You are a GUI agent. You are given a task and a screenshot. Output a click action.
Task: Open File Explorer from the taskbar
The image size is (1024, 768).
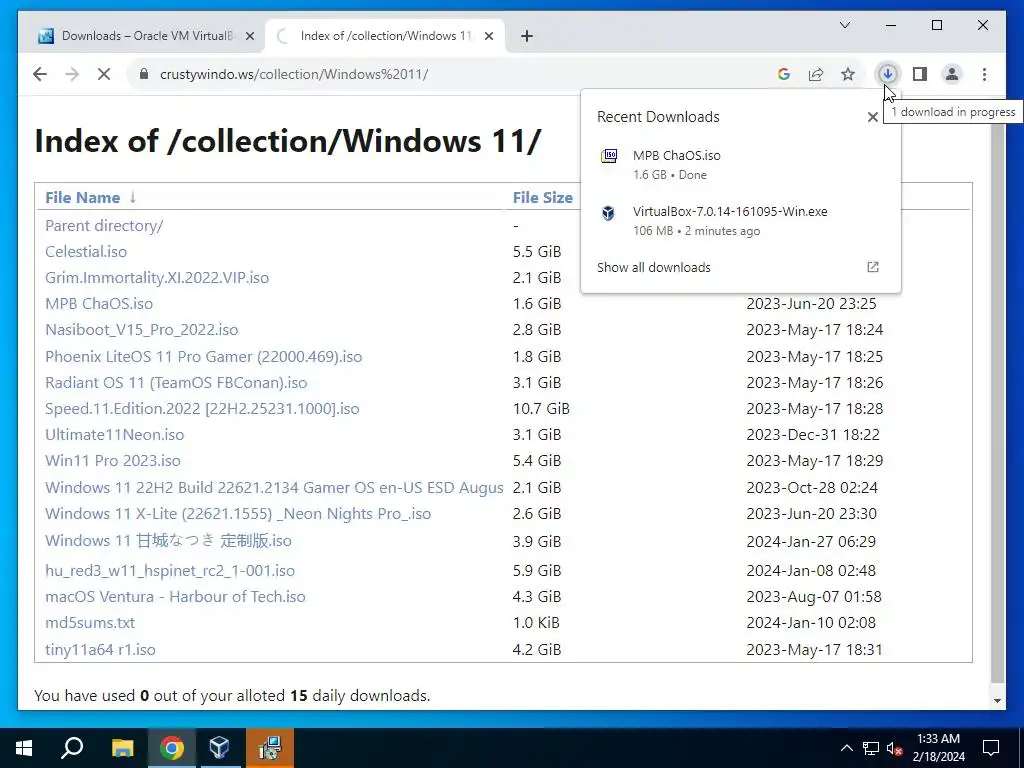click(x=122, y=748)
